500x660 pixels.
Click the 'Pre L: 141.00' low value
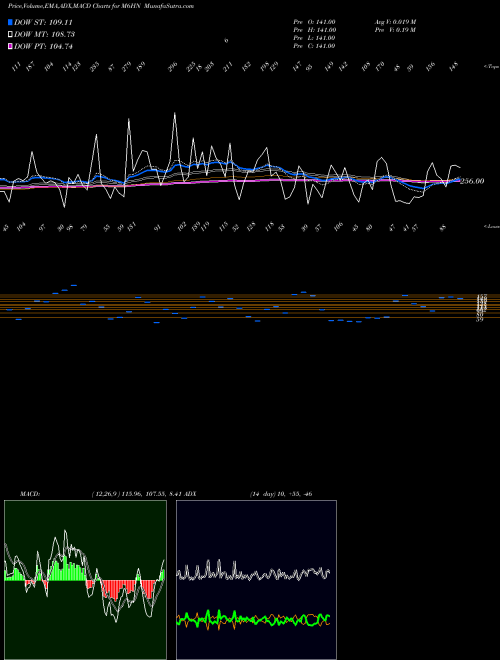[x=314, y=38]
